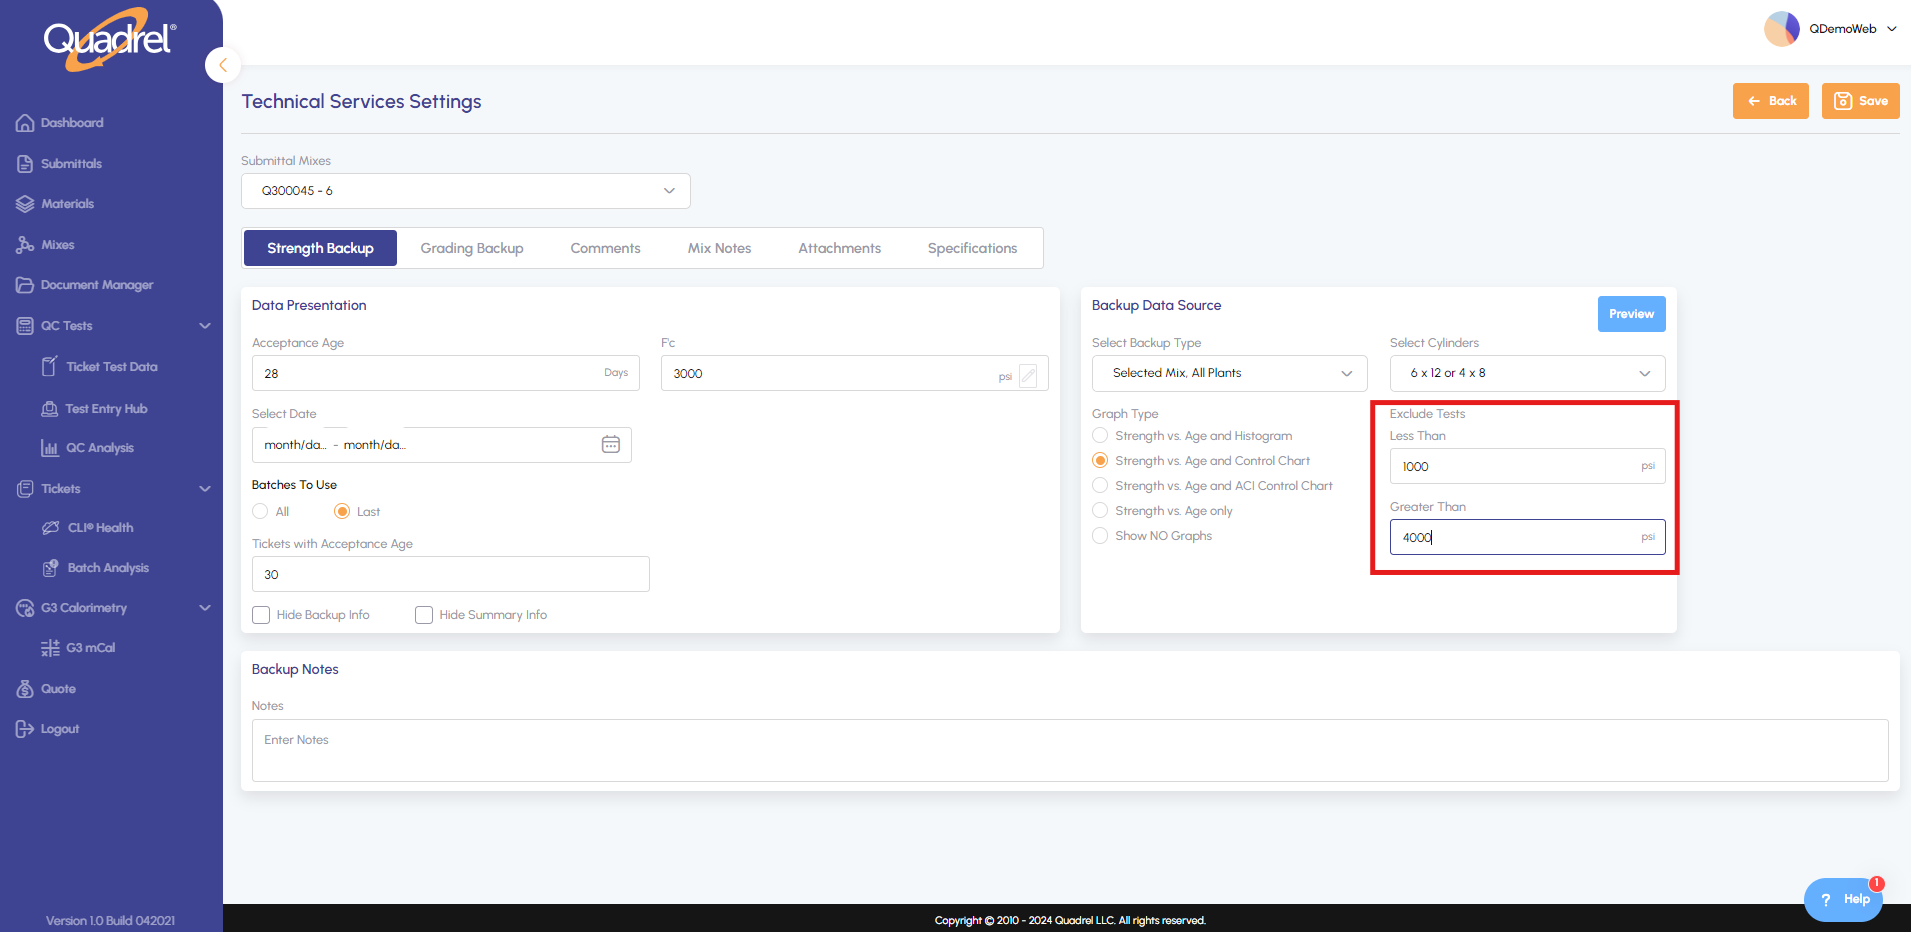This screenshot has width=1911, height=932.
Task: Click the Logout icon in sidebar
Action: click(25, 729)
